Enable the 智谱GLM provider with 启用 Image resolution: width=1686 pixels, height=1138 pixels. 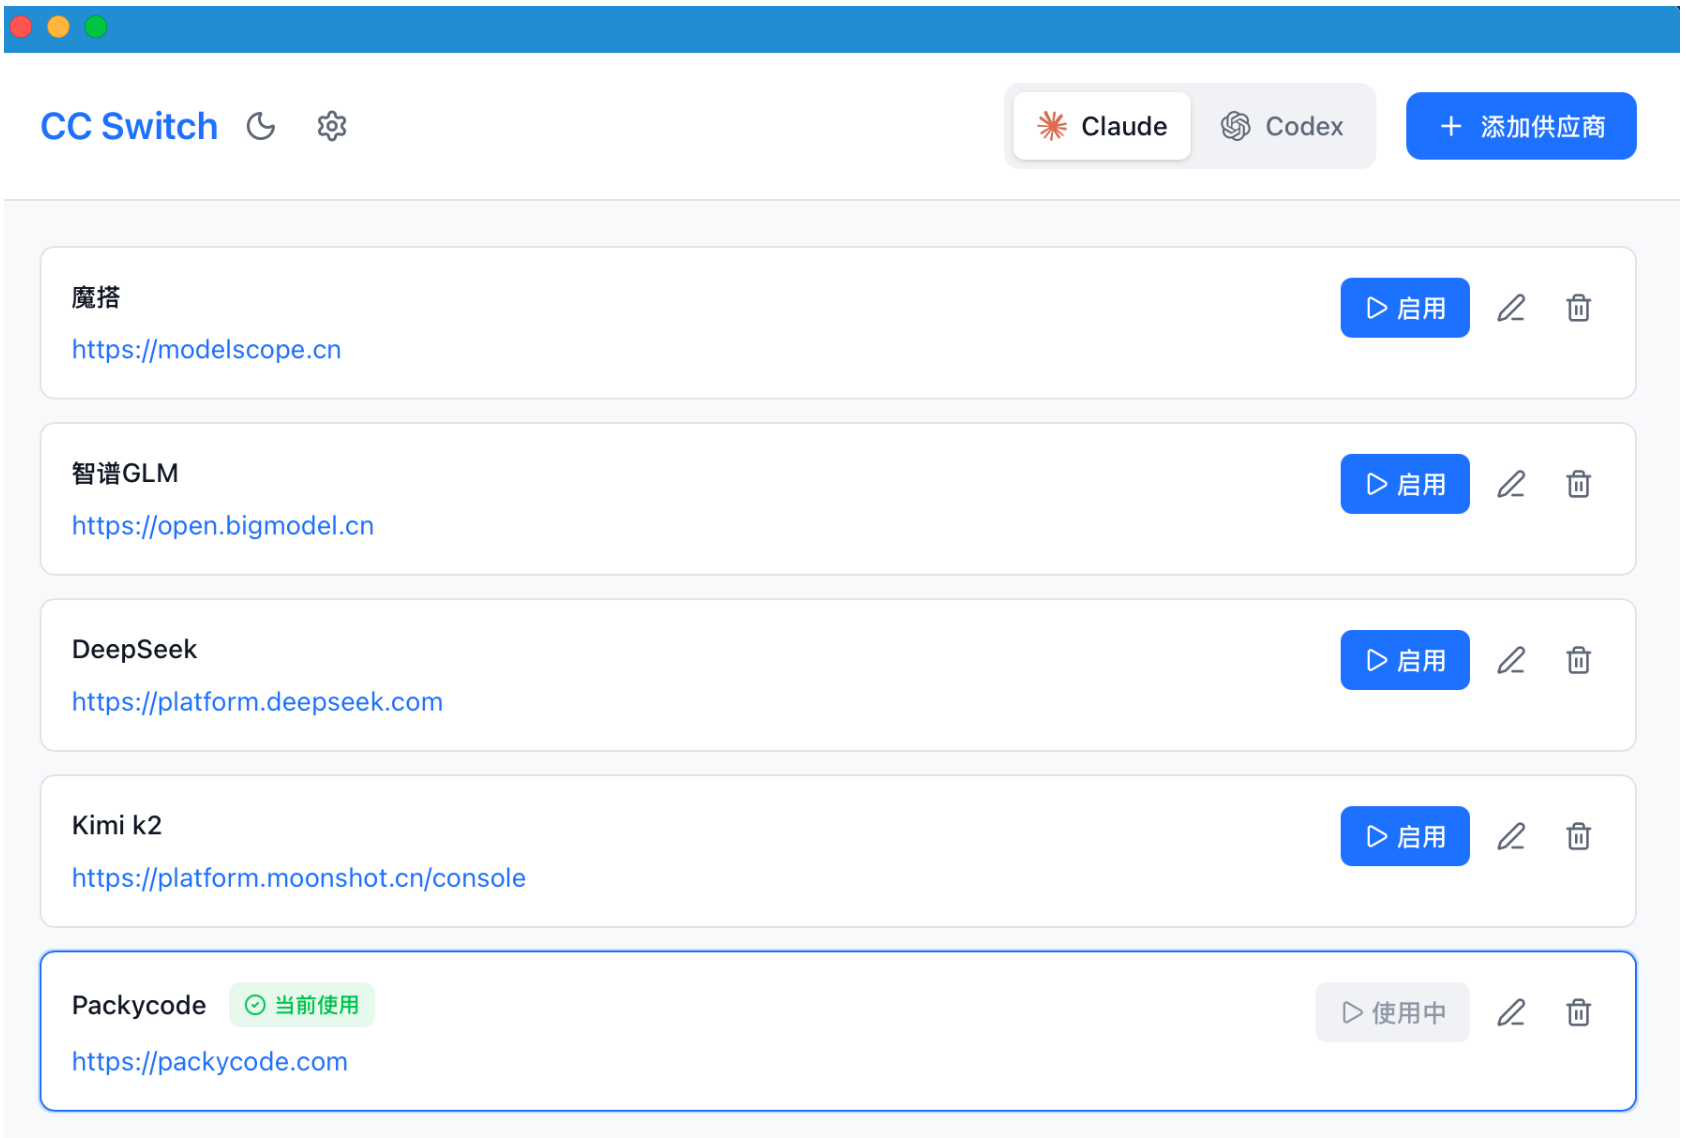(x=1405, y=484)
